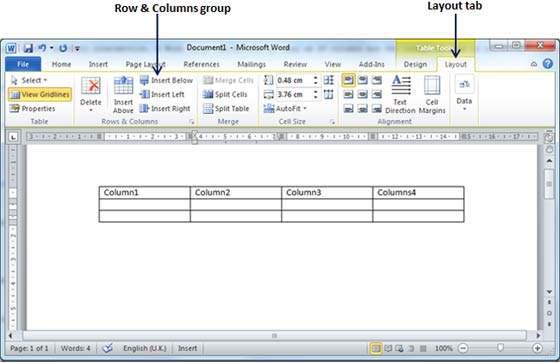Viewport: 560px width, 363px height.
Task: Click Insert Below in Rows & Columns
Action: (166, 80)
